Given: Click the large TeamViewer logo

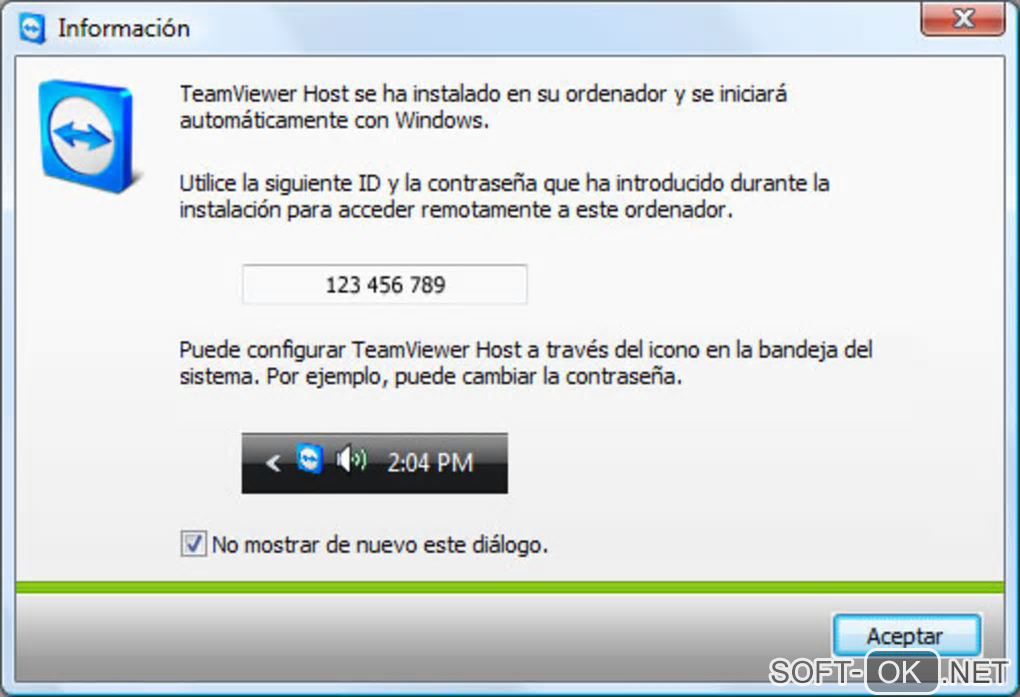Looking at the screenshot, I should click(x=88, y=136).
